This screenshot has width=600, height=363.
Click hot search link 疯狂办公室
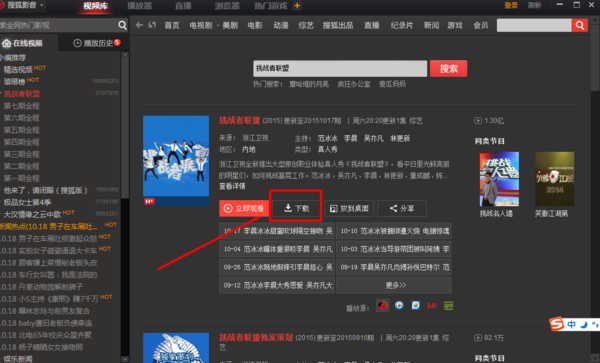(354, 84)
